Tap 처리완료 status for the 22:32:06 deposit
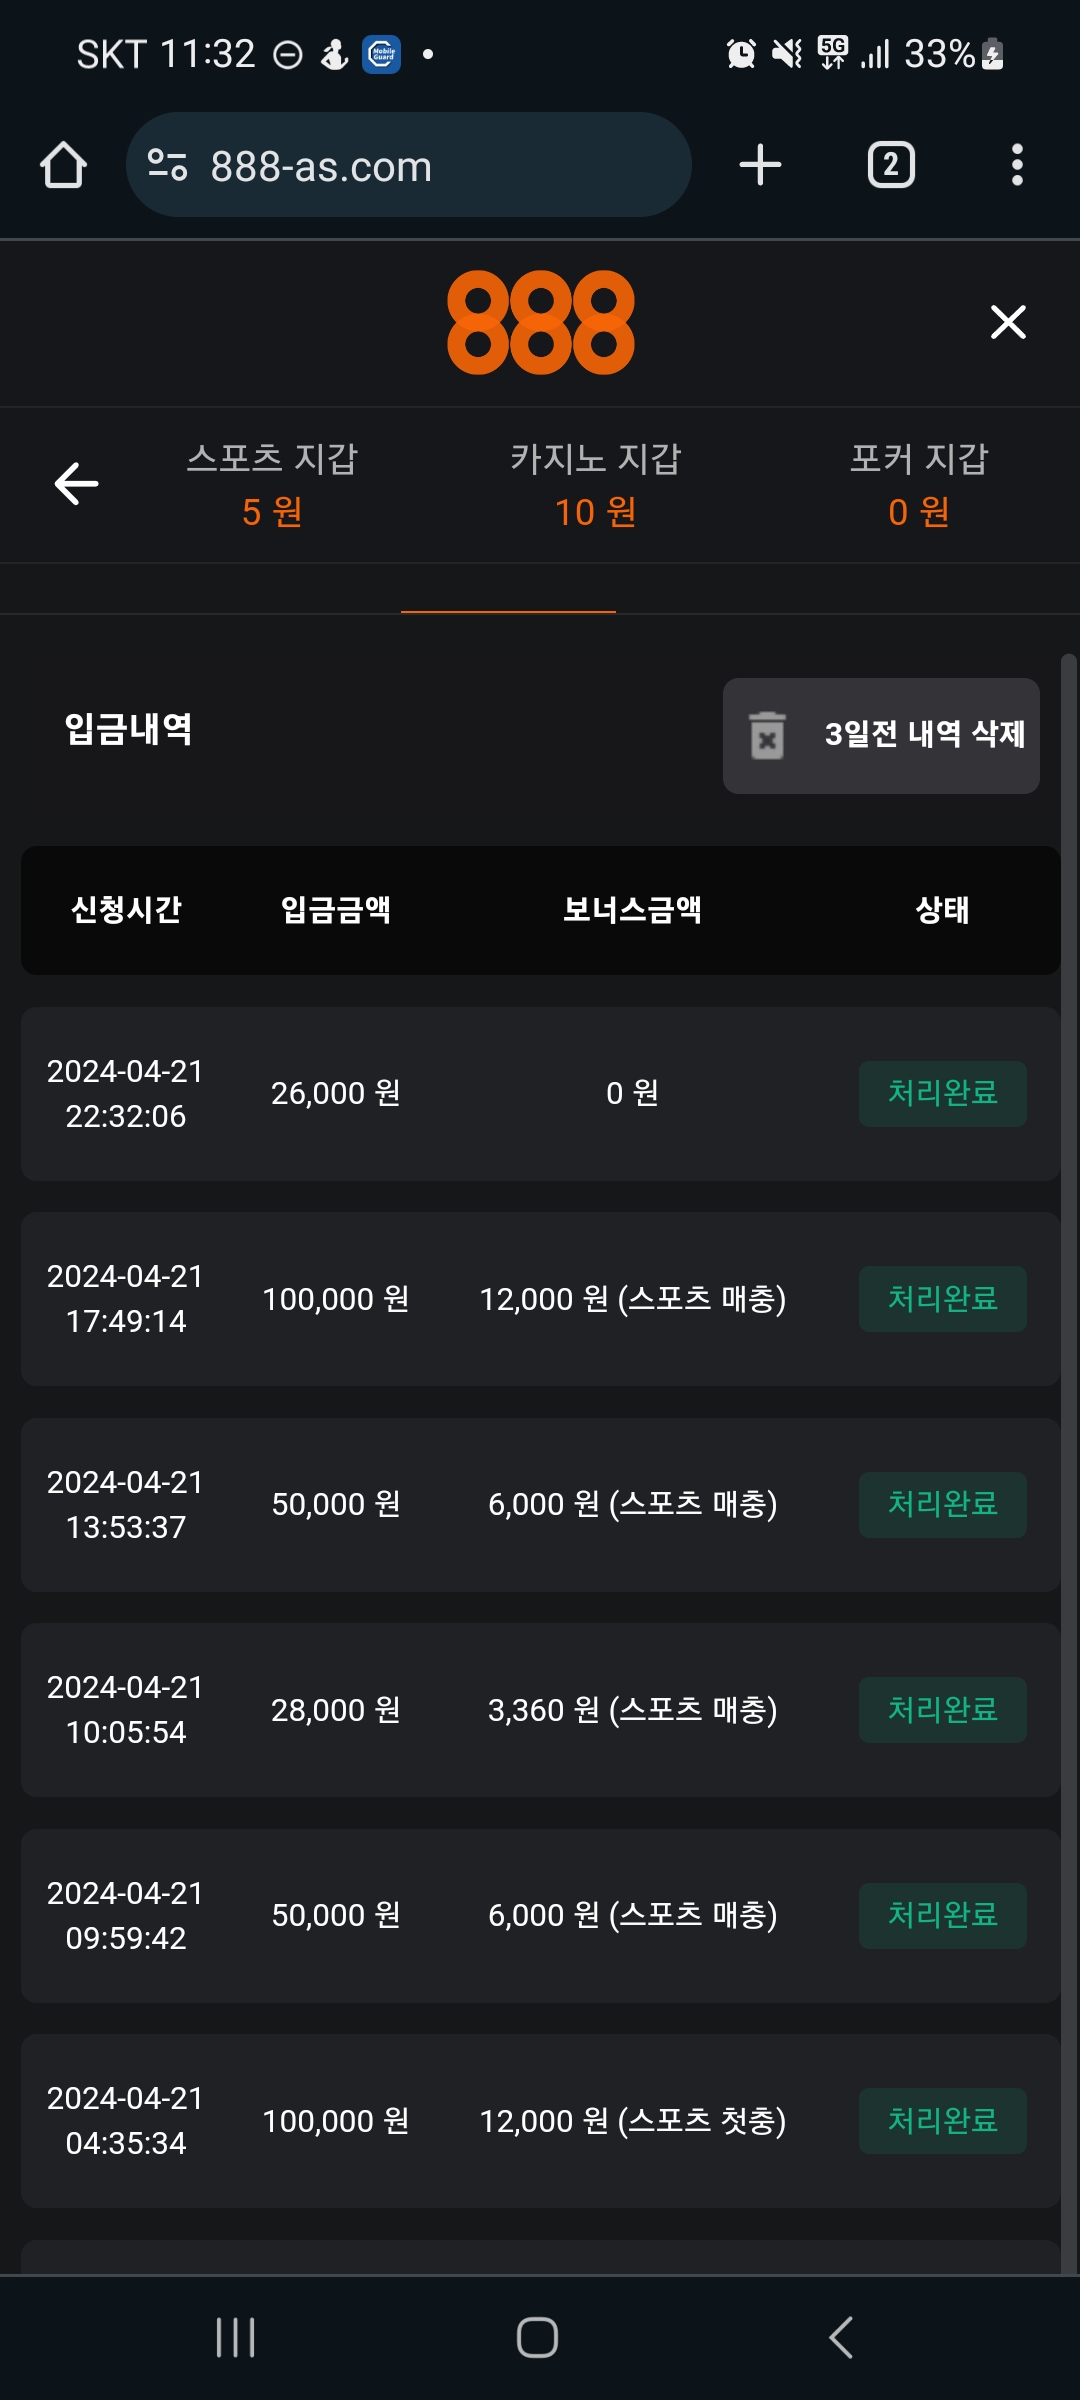Viewport: 1080px width, 2400px height. click(942, 1093)
